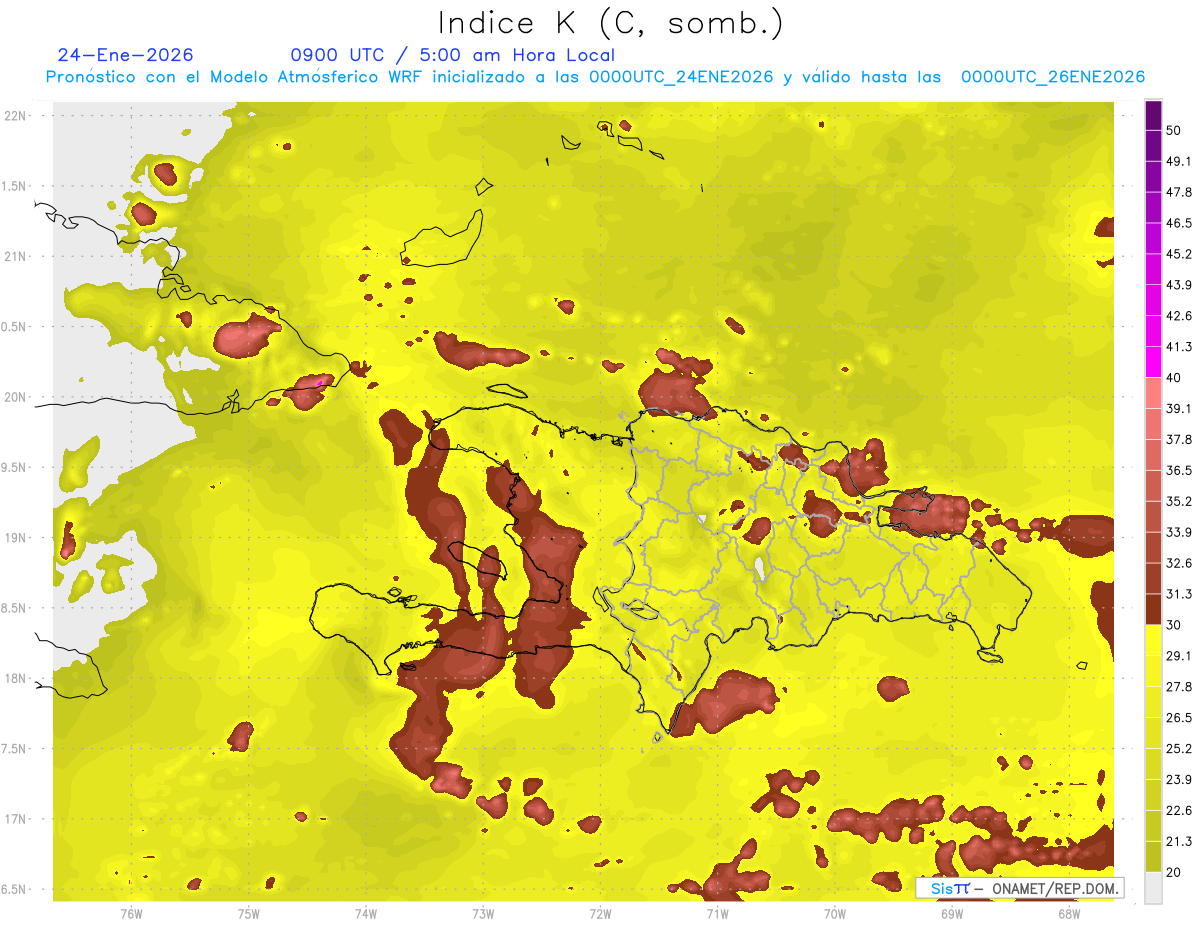Click the '22N' latitude label
1200x927 pixels.
[x=15, y=116]
